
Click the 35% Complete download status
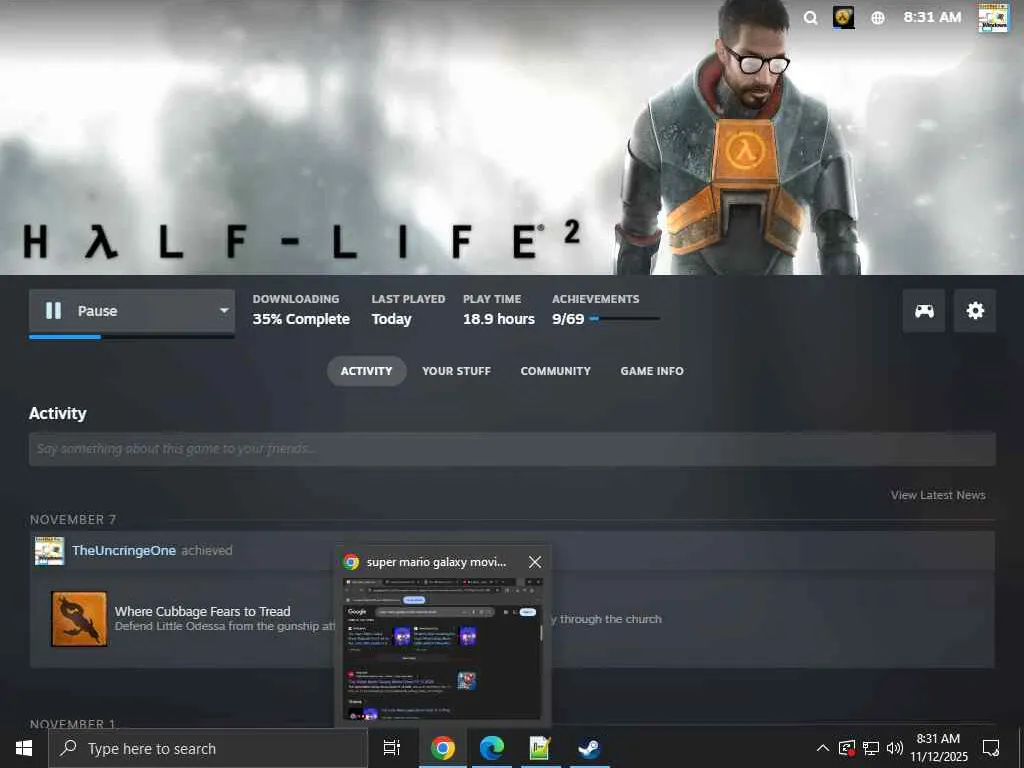click(x=301, y=319)
